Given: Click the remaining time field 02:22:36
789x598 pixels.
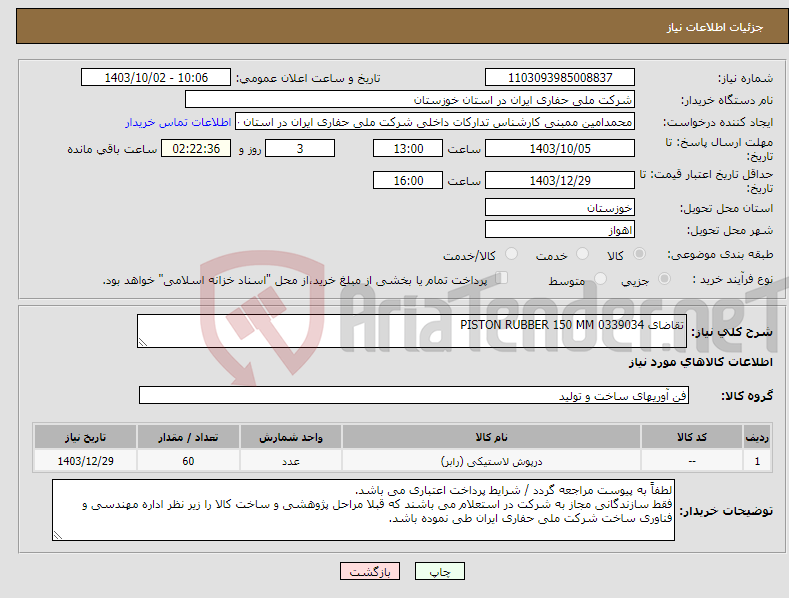Looking at the screenshot, I should tap(196, 148).
